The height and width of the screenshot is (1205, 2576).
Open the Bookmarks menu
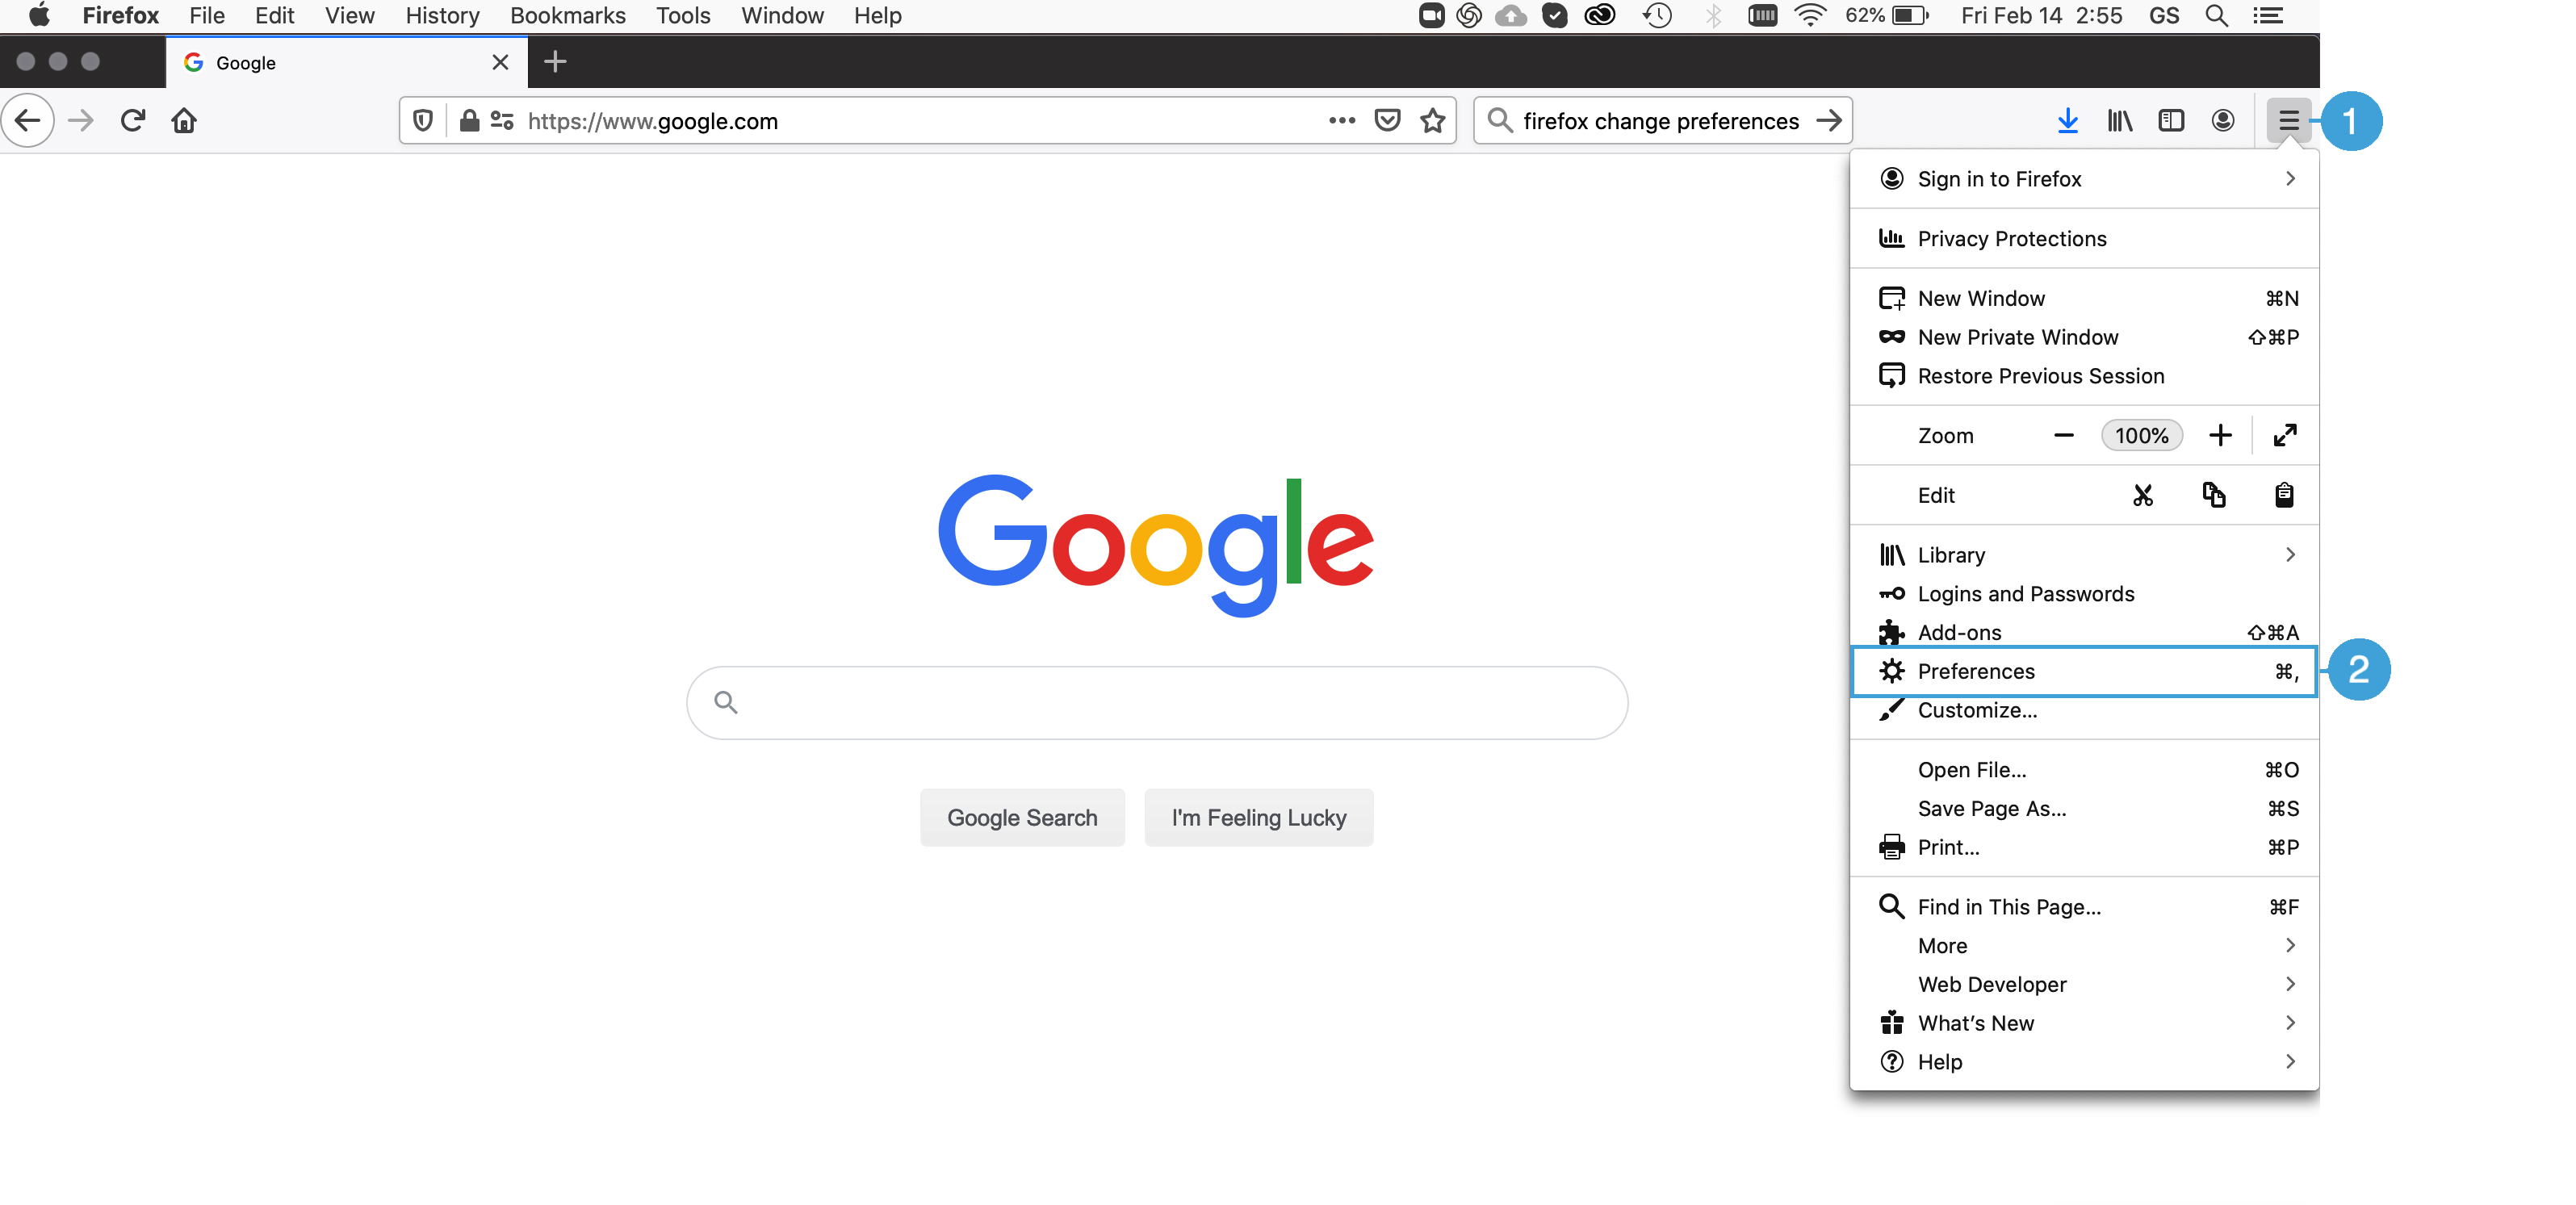click(x=567, y=15)
